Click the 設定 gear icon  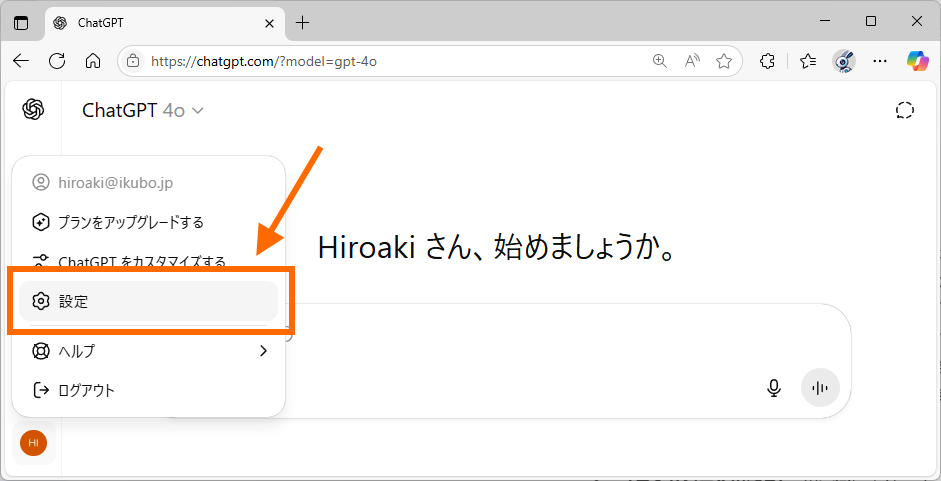point(40,301)
